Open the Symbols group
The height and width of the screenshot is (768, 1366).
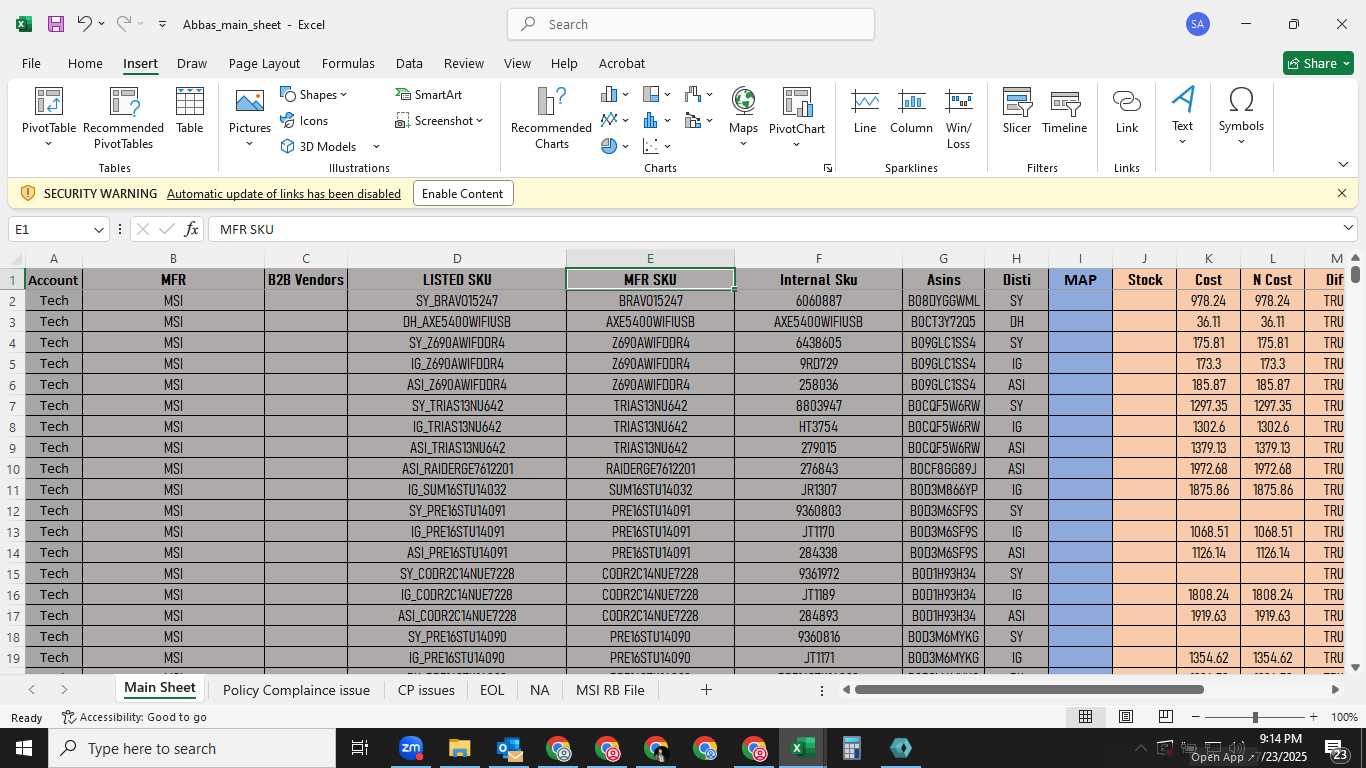click(1241, 116)
